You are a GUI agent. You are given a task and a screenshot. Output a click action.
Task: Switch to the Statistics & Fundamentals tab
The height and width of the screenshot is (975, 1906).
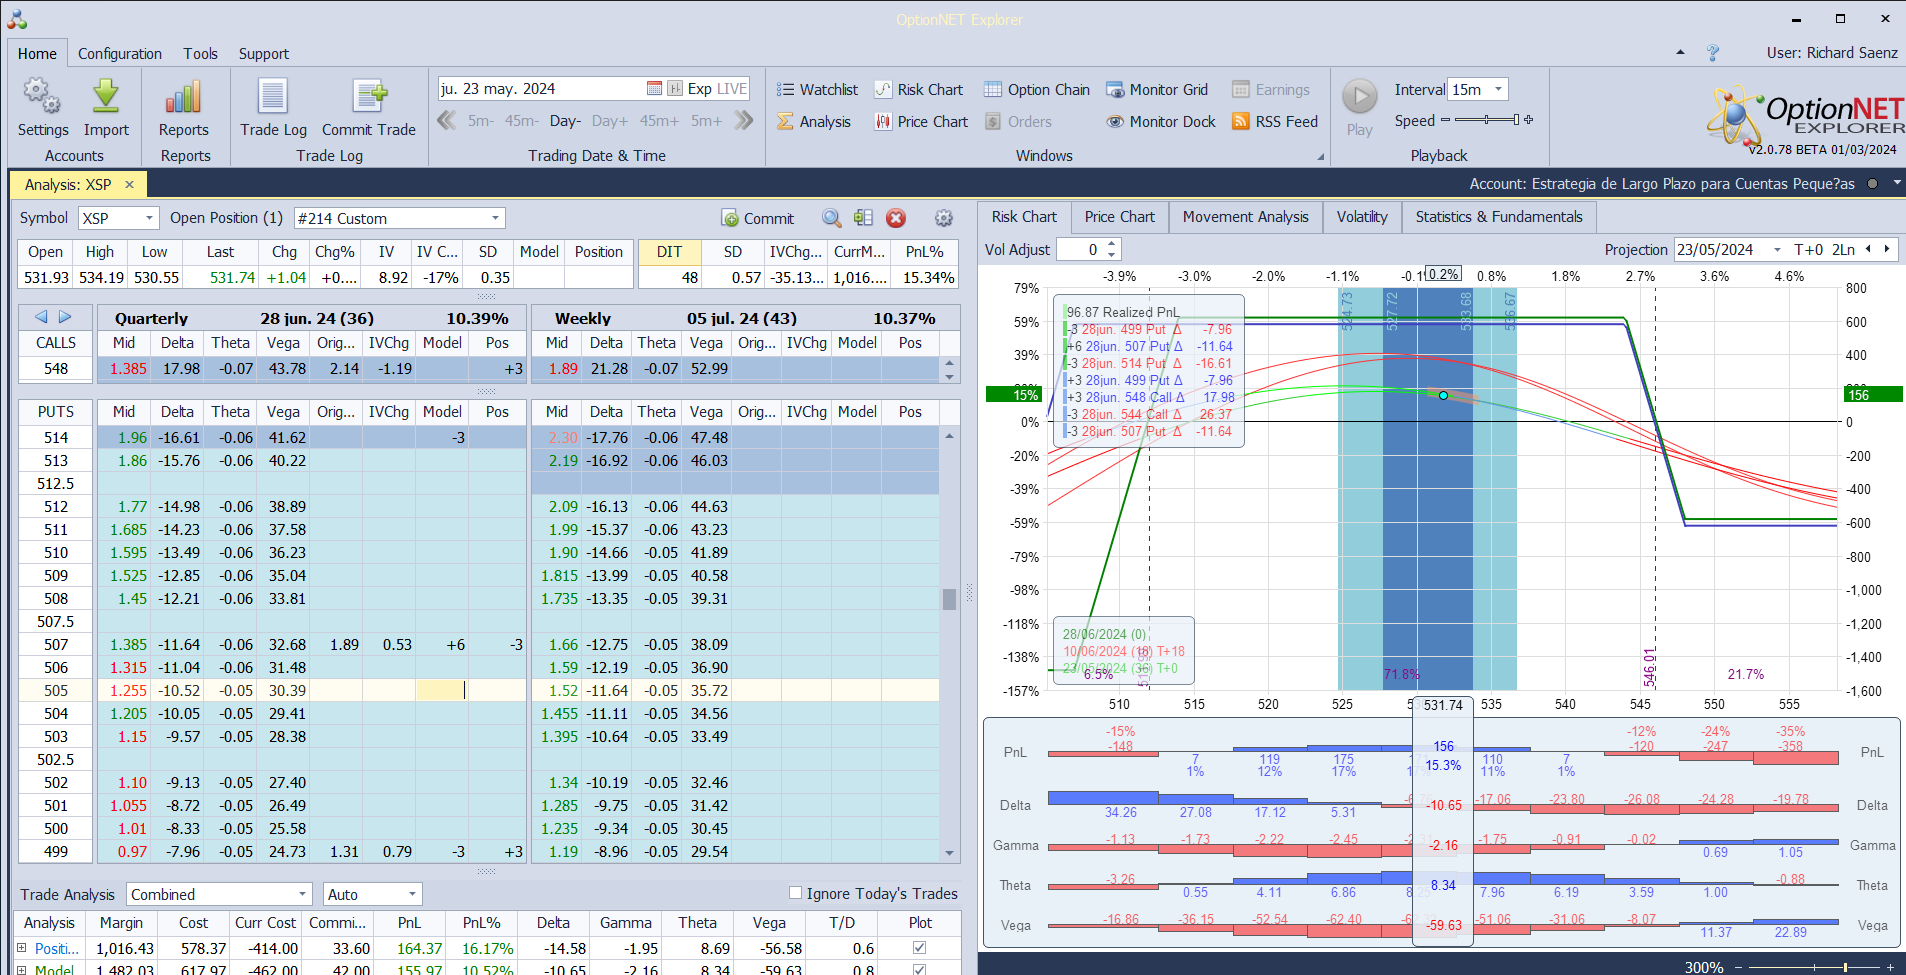(1499, 217)
